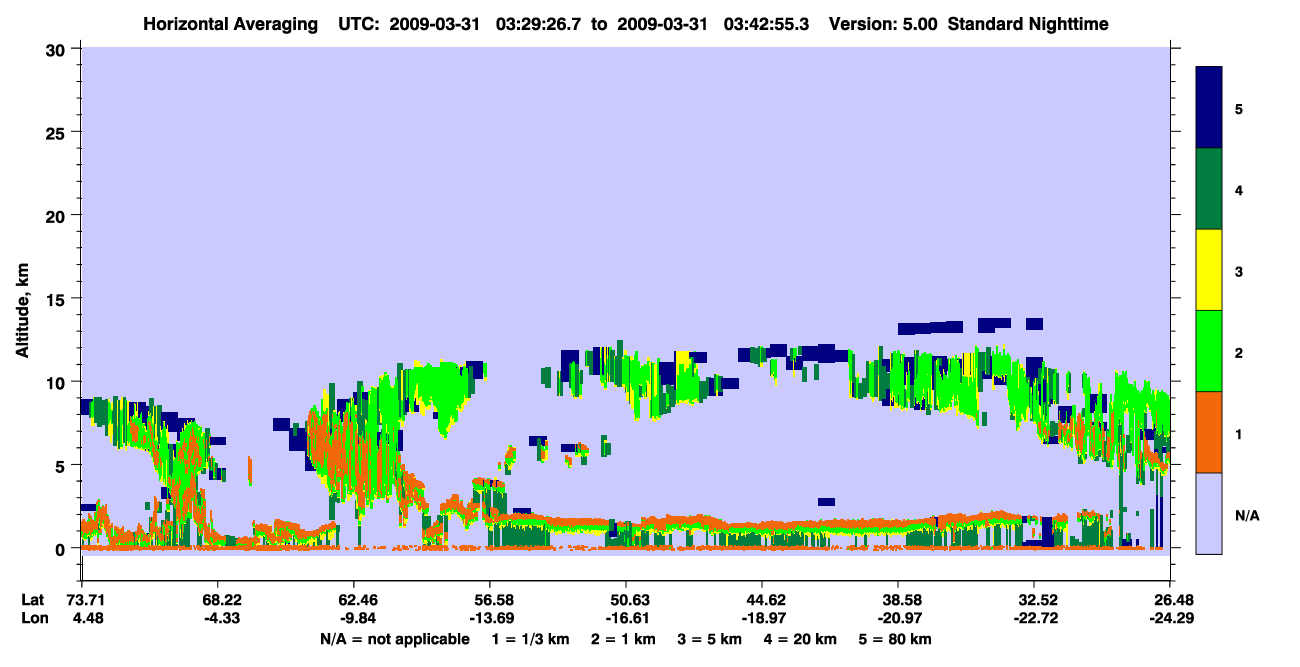This screenshot has width=1300, height=667.
Task: Click the 'Lon' row label
Action: [x=34, y=618]
